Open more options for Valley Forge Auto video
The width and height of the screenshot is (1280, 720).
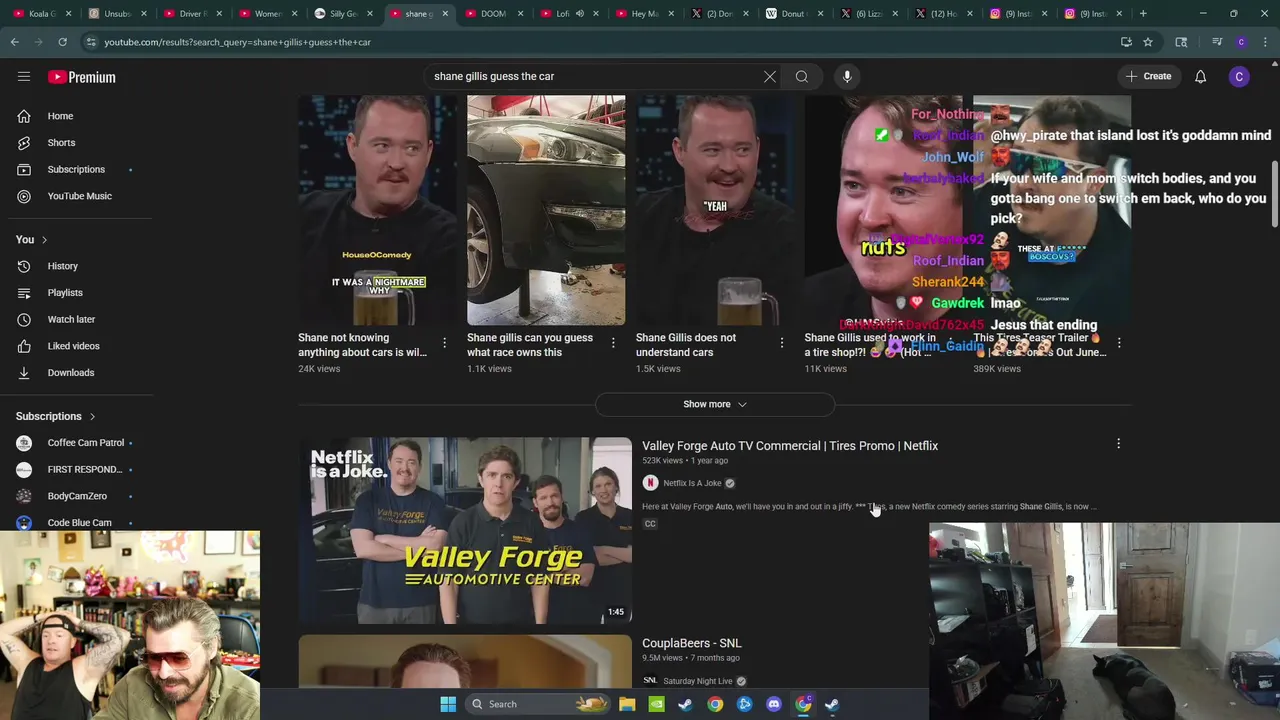coord(1118,444)
